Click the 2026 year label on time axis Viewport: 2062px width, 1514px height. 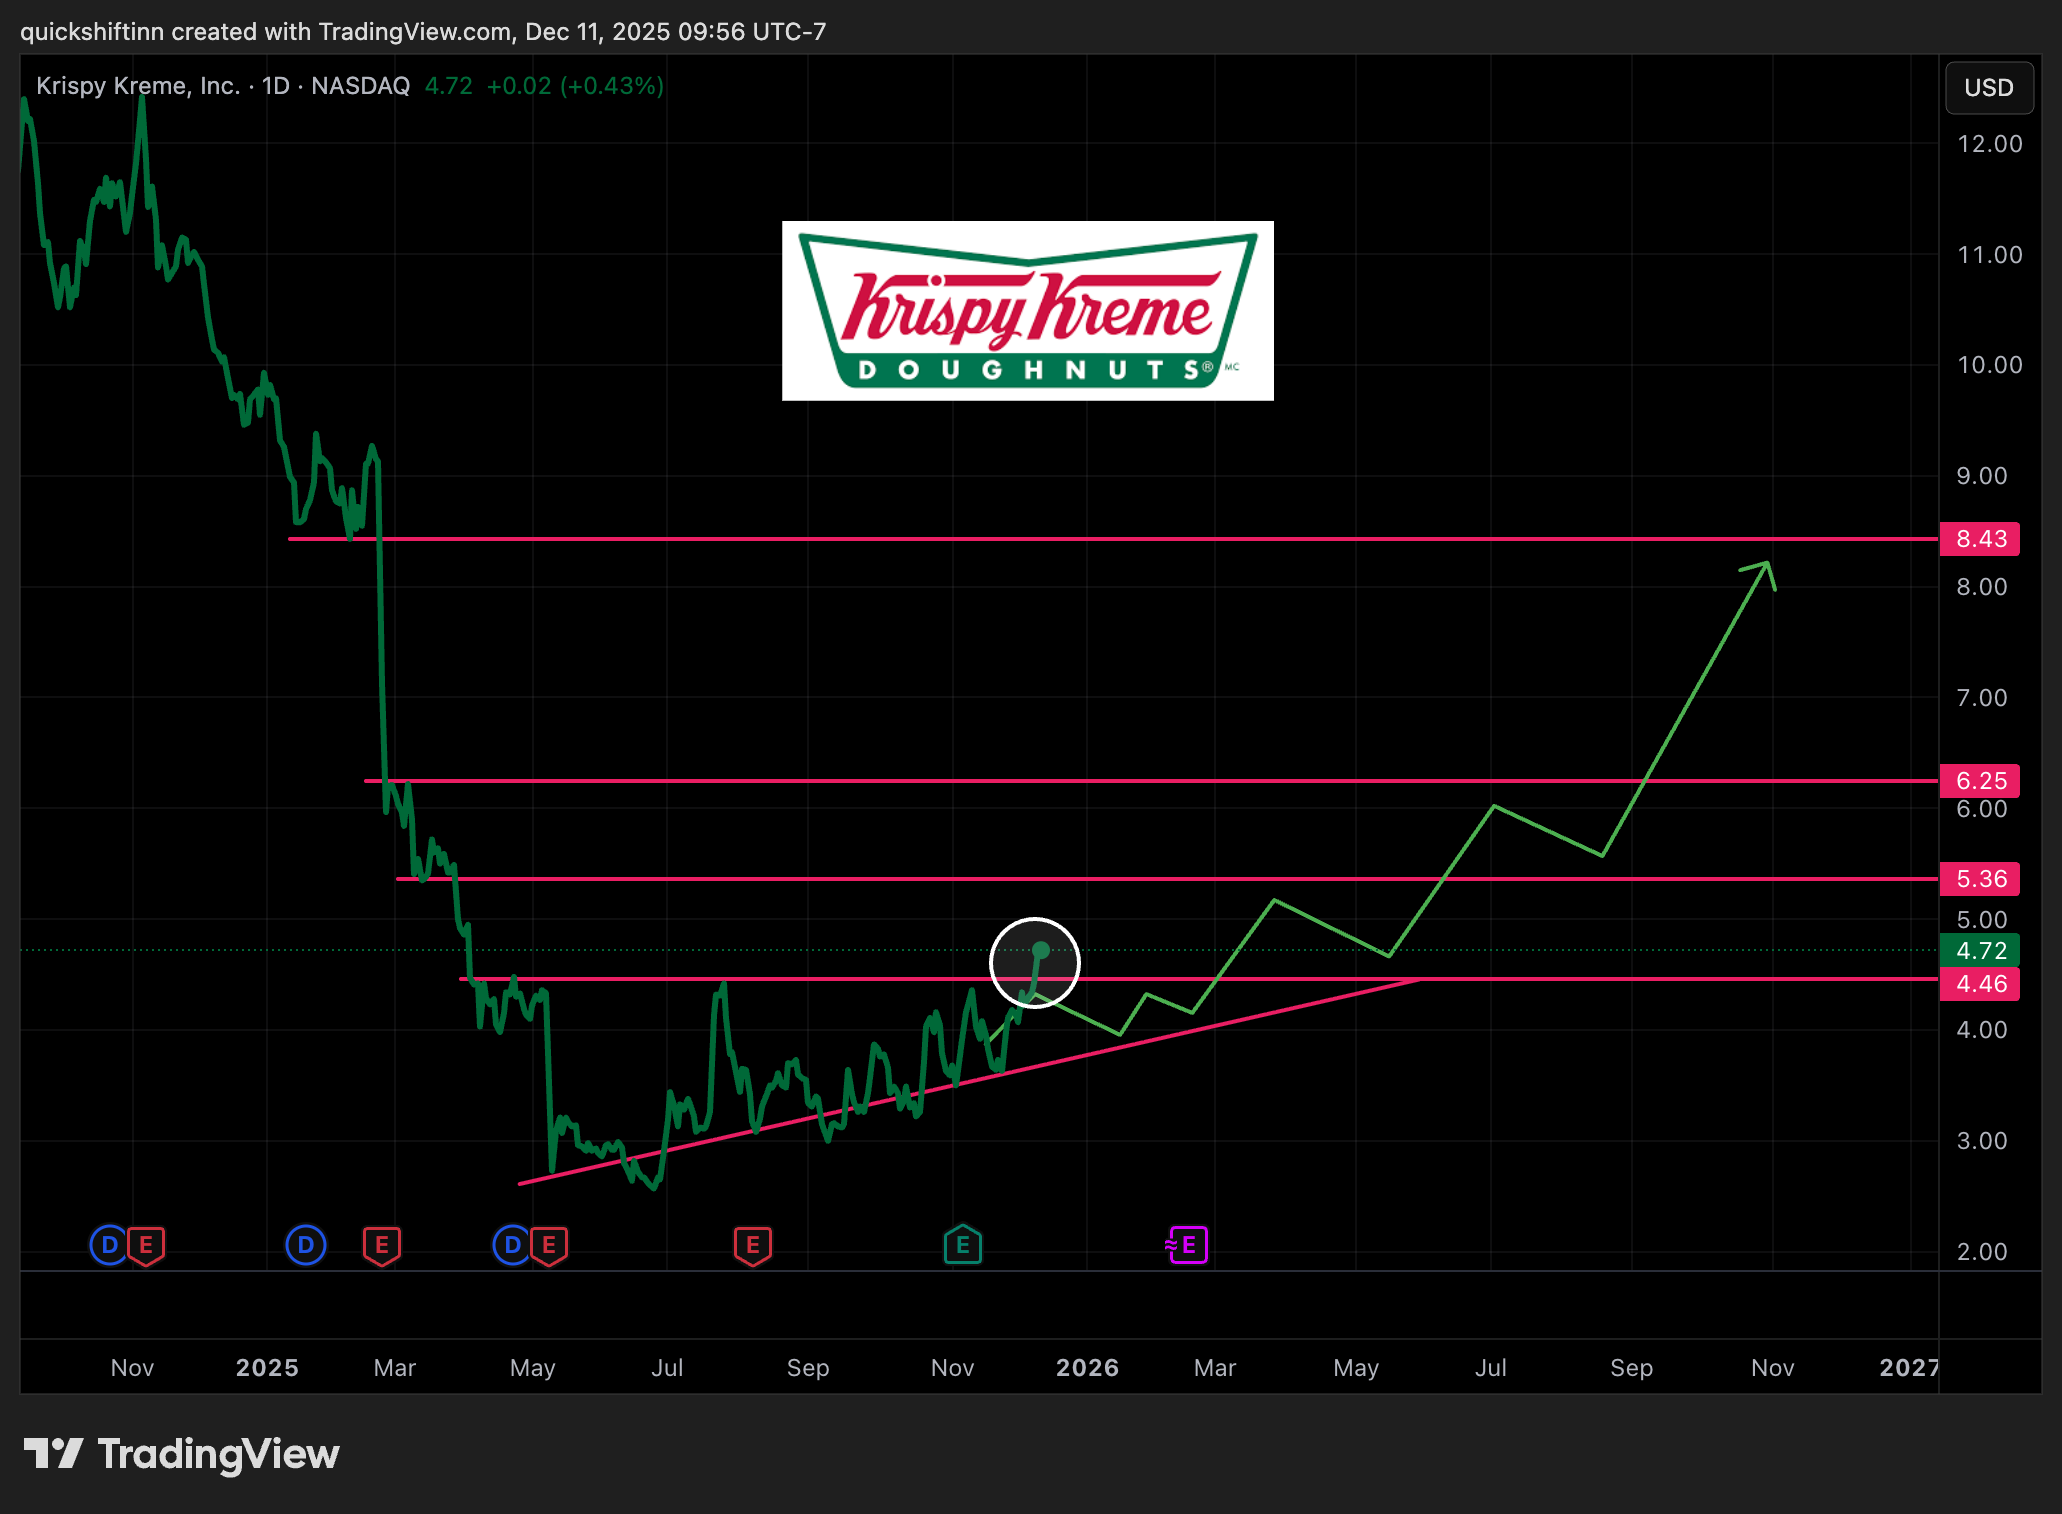coord(1087,1368)
